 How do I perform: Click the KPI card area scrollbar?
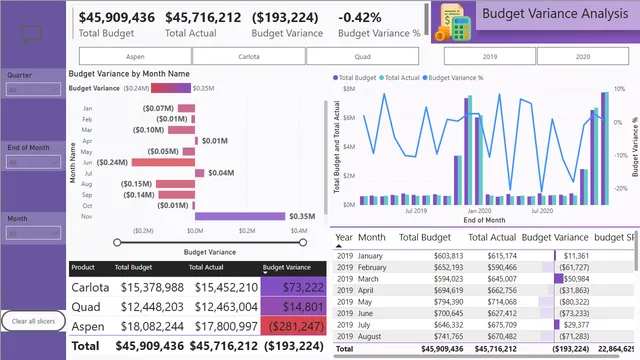coord(426,19)
